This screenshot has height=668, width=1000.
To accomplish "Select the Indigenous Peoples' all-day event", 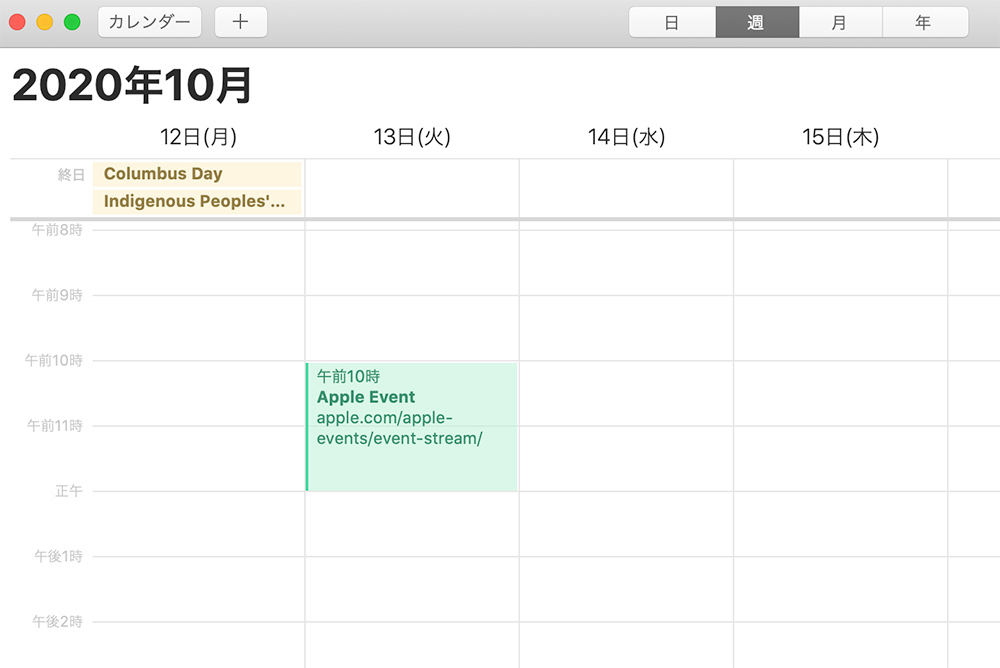I will (197, 201).
